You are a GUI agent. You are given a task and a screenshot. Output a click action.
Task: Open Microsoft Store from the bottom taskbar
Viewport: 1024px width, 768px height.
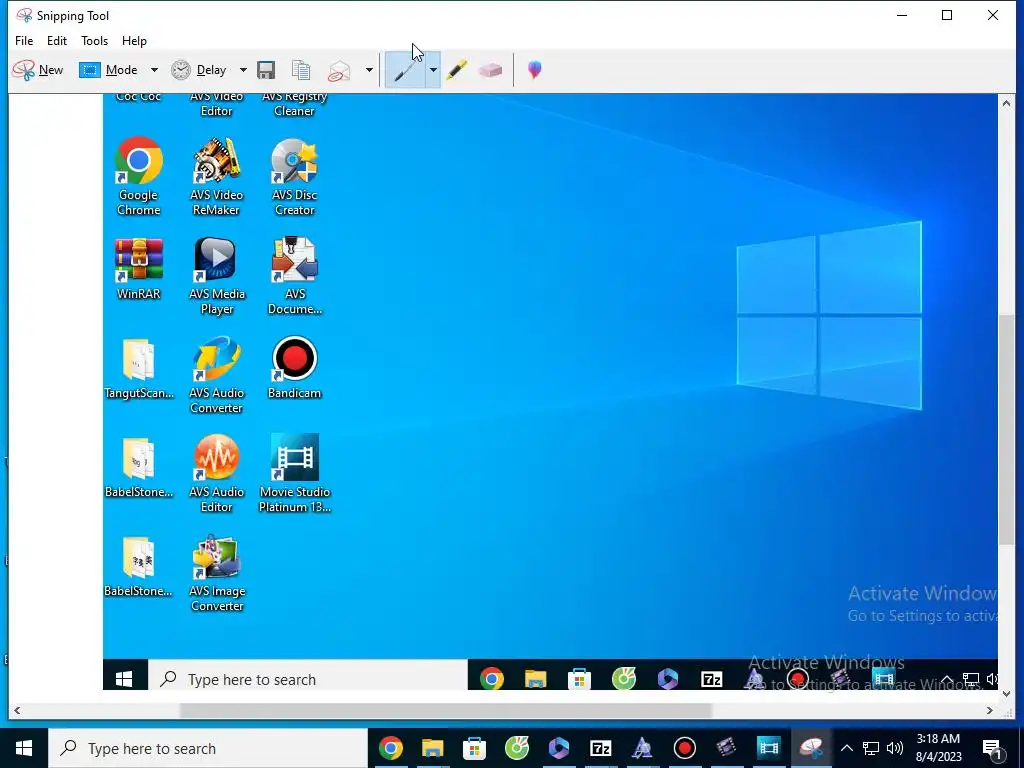[x=474, y=748]
